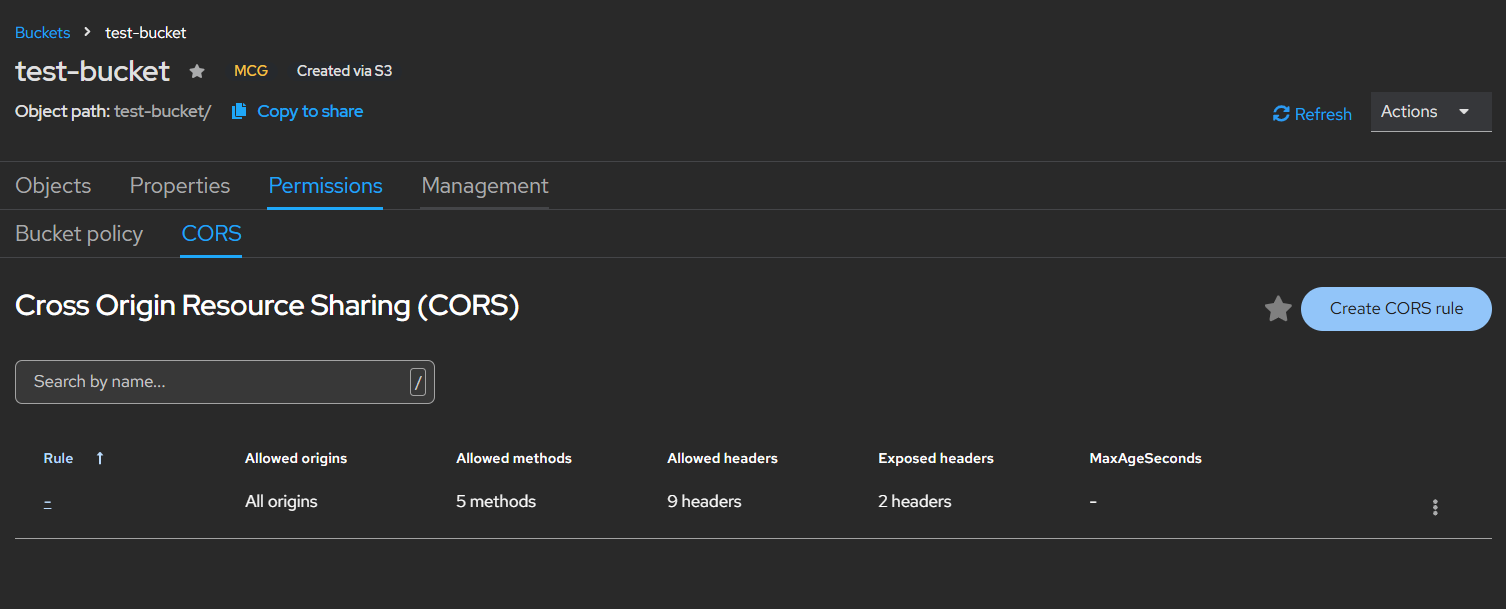Click the slash shortcut icon in search box
Viewport: 1506px width, 609px height.
tap(418, 381)
